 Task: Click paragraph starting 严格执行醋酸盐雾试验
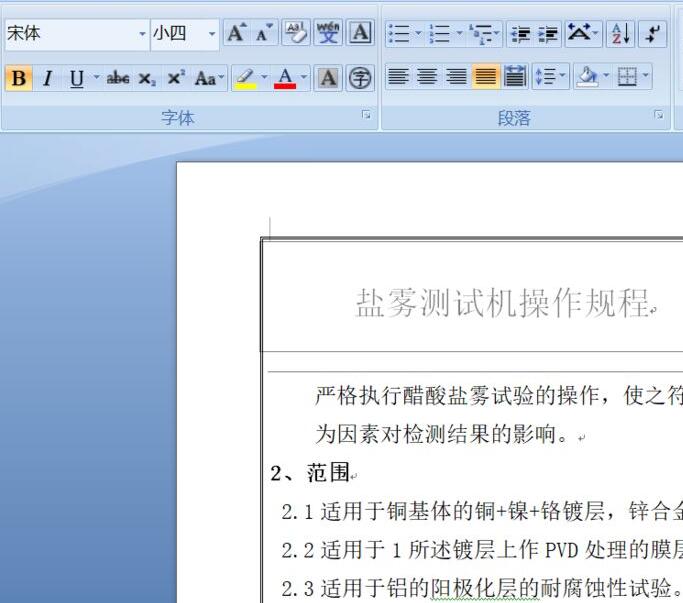click(x=499, y=396)
